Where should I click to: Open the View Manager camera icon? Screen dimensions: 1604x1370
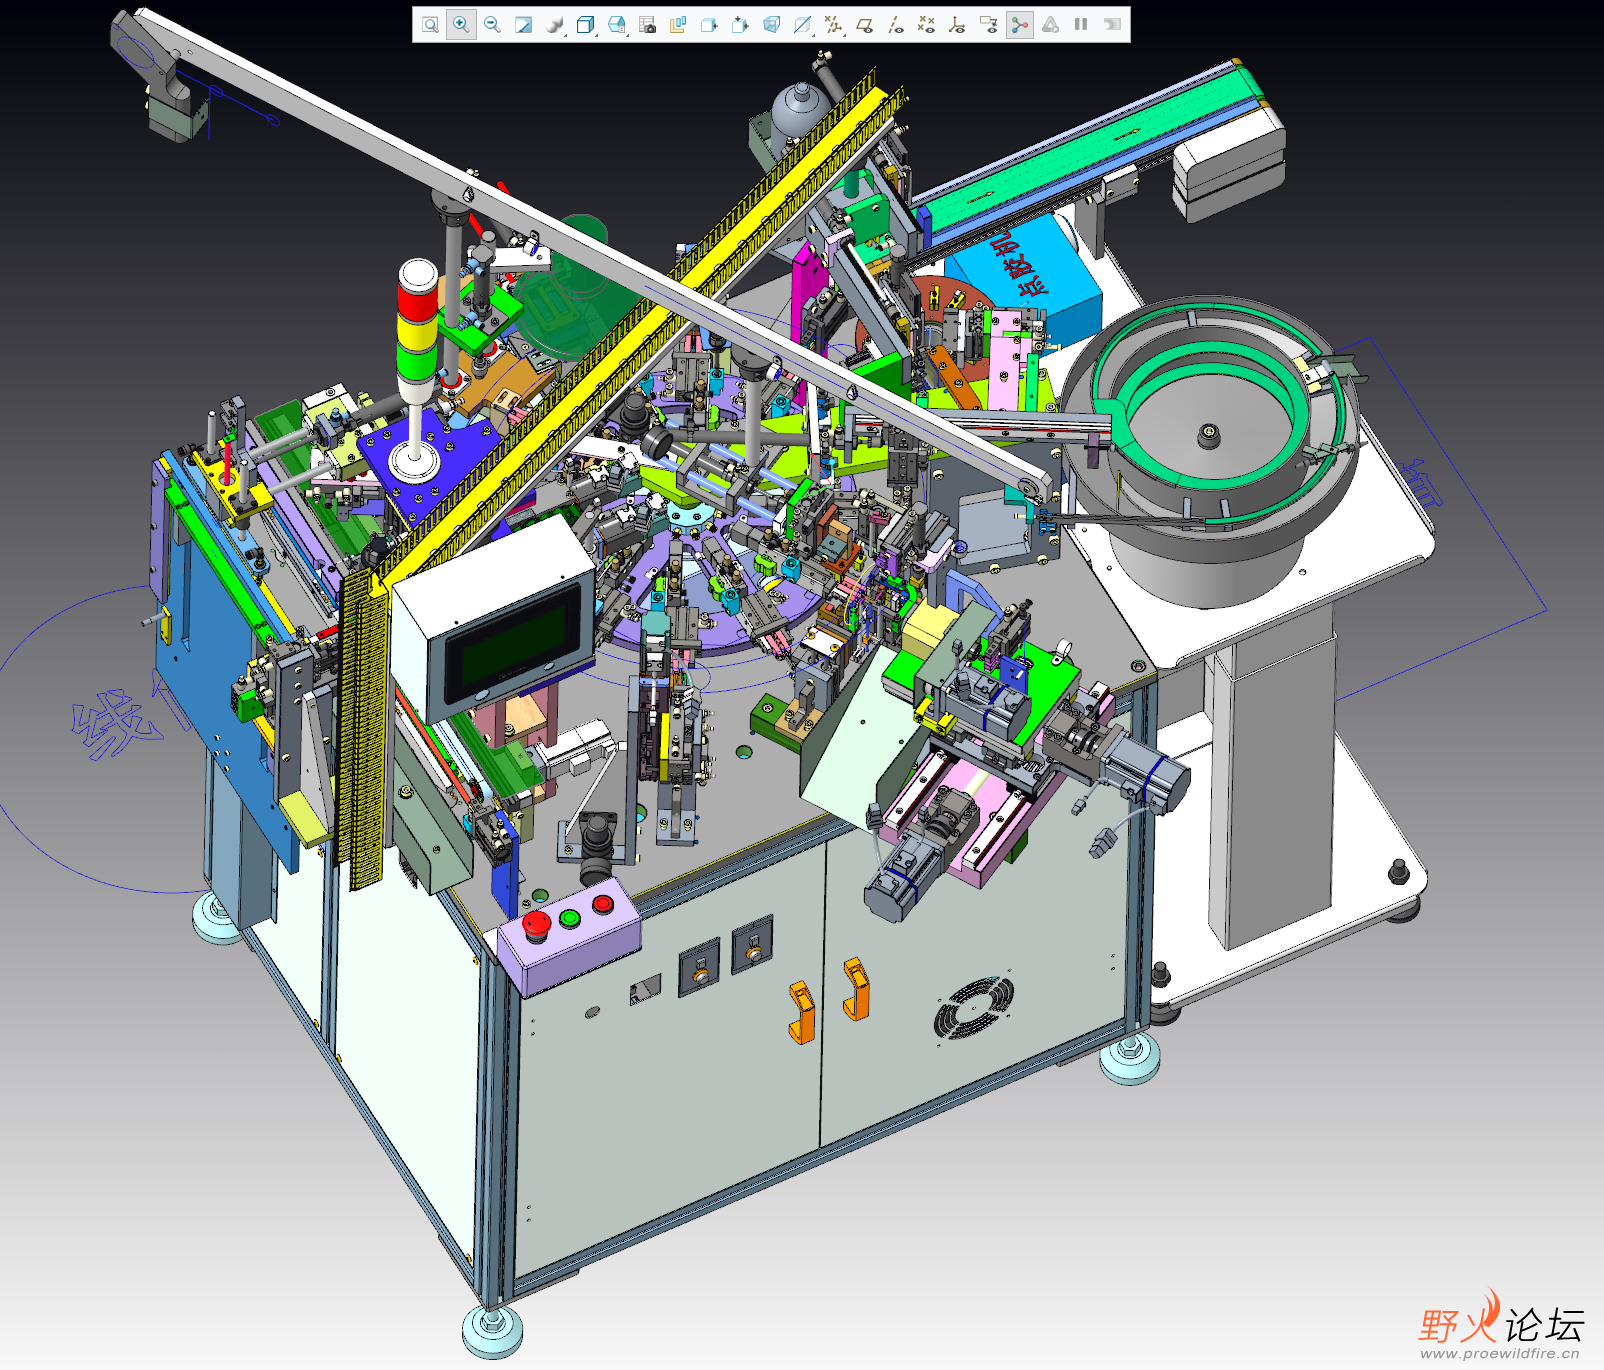[x=648, y=25]
